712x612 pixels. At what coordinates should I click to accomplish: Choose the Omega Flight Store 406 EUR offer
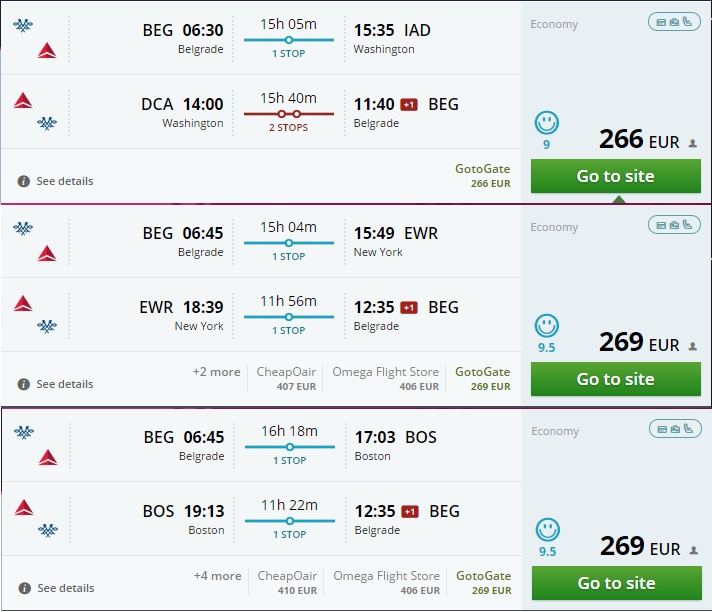click(x=385, y=378)
